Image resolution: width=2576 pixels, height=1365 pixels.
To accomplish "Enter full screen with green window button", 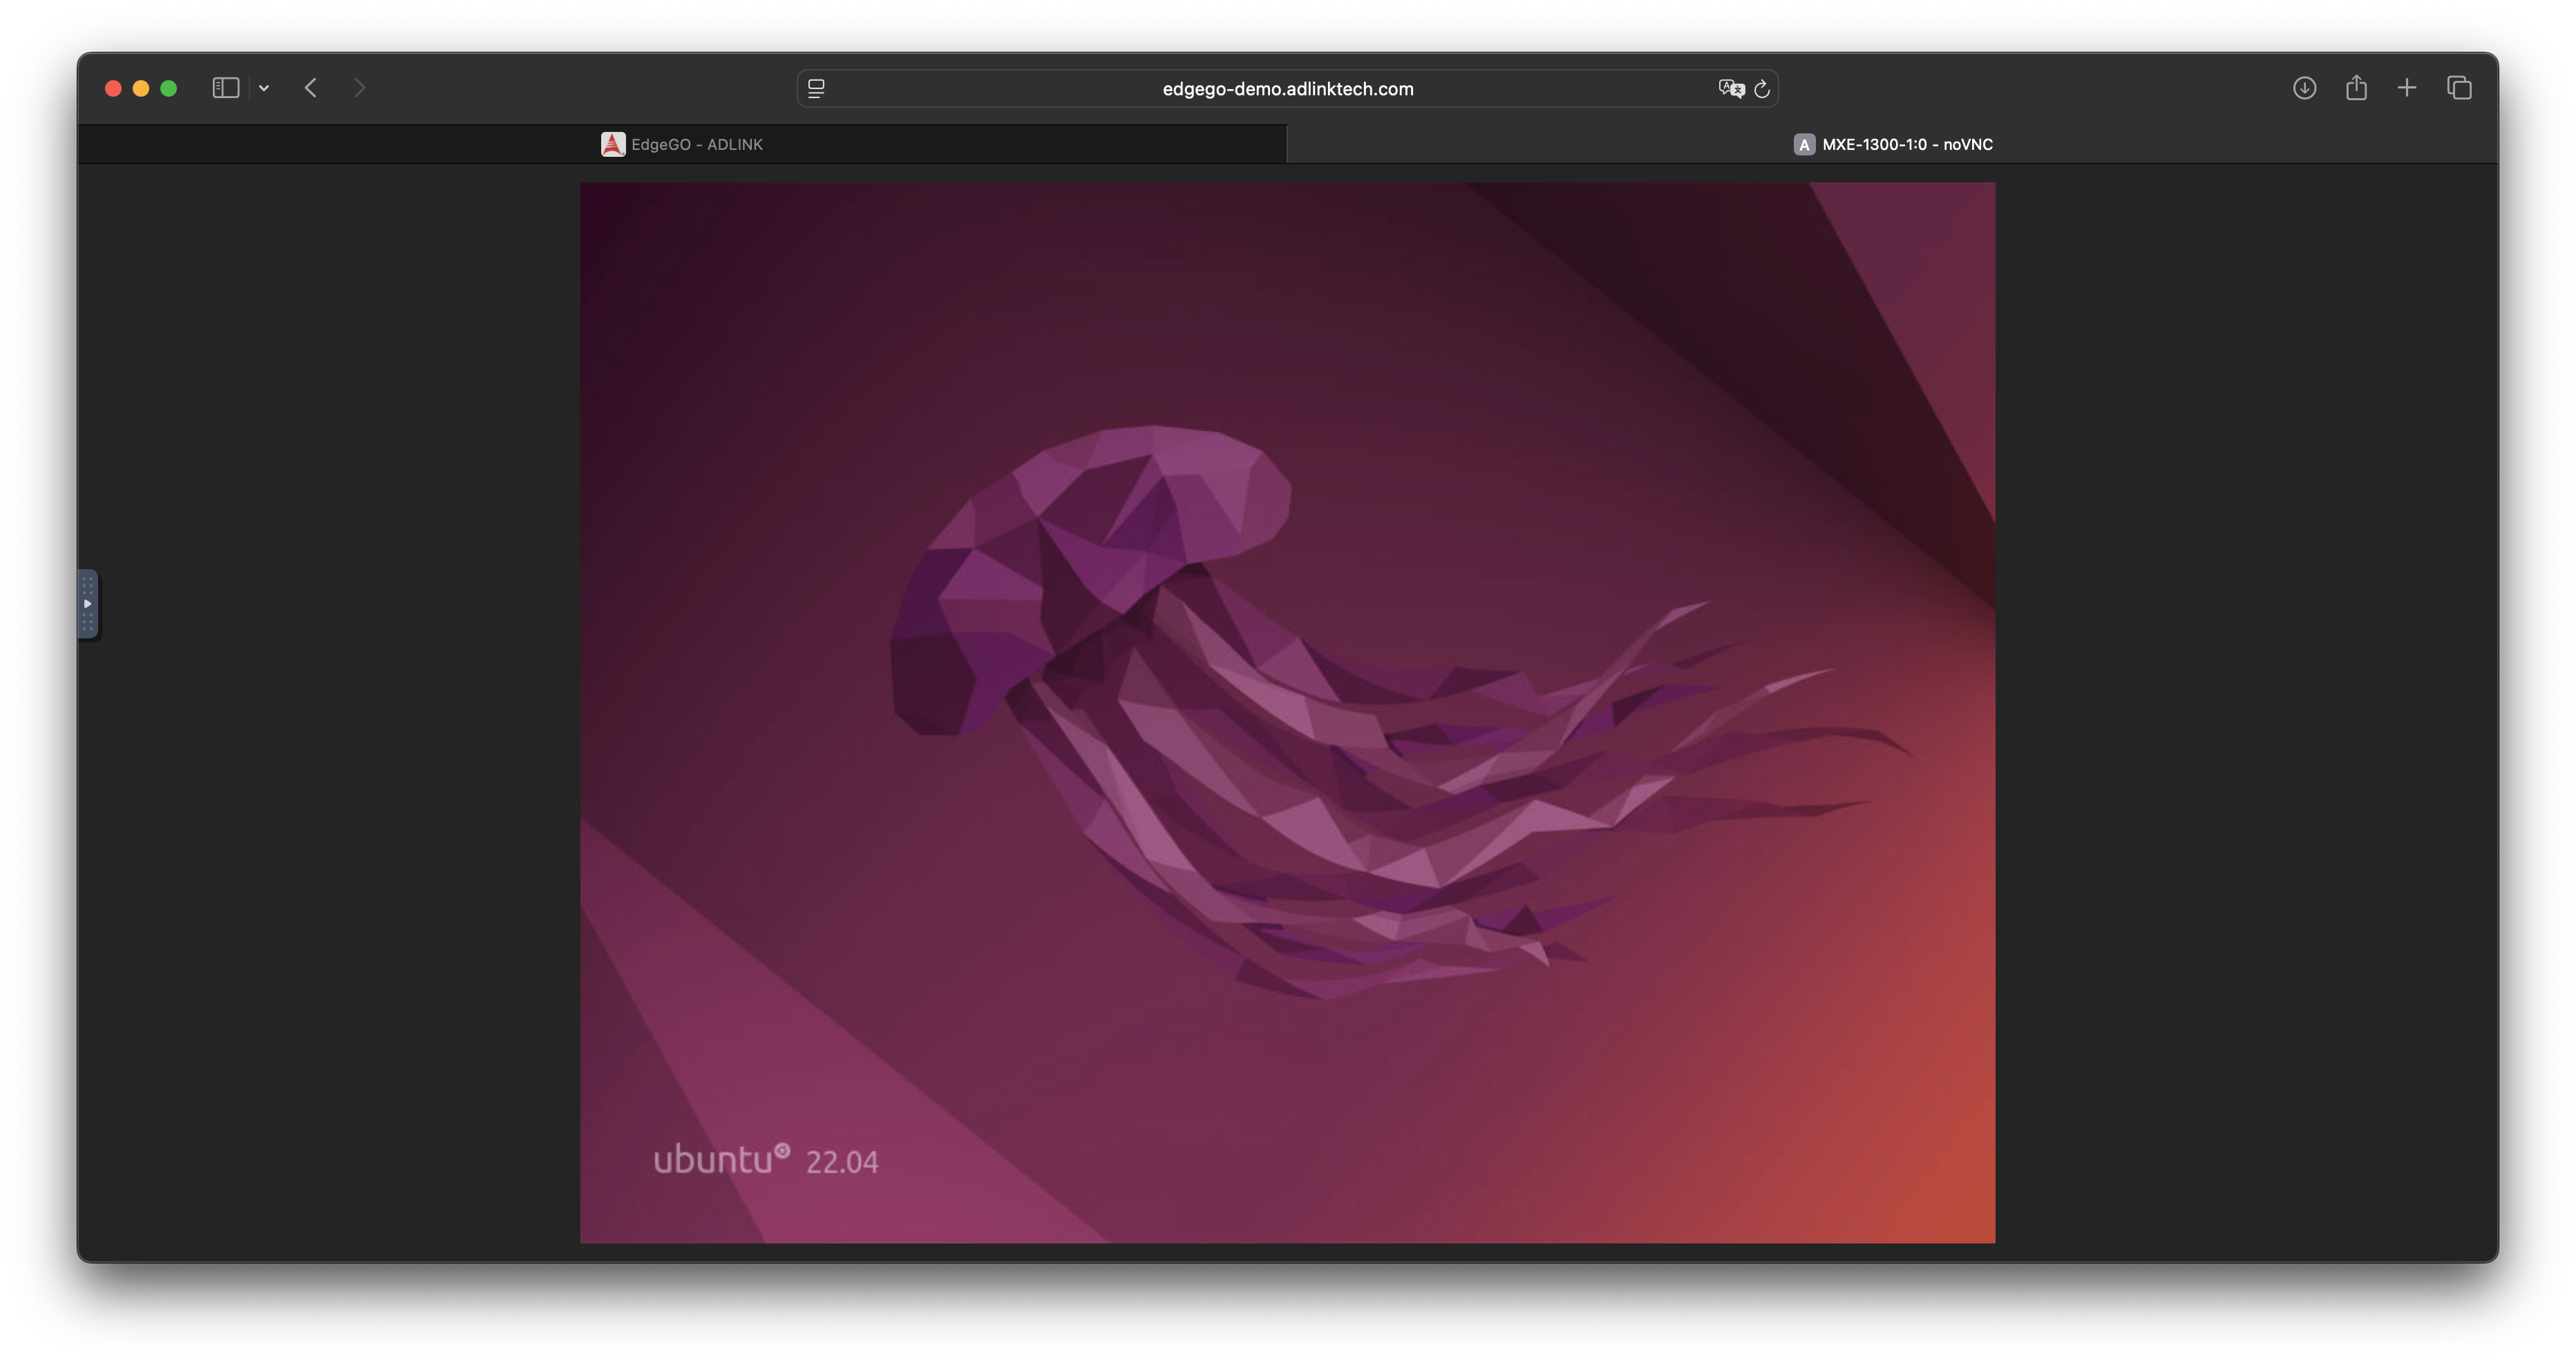I will [x=169, y=88].
